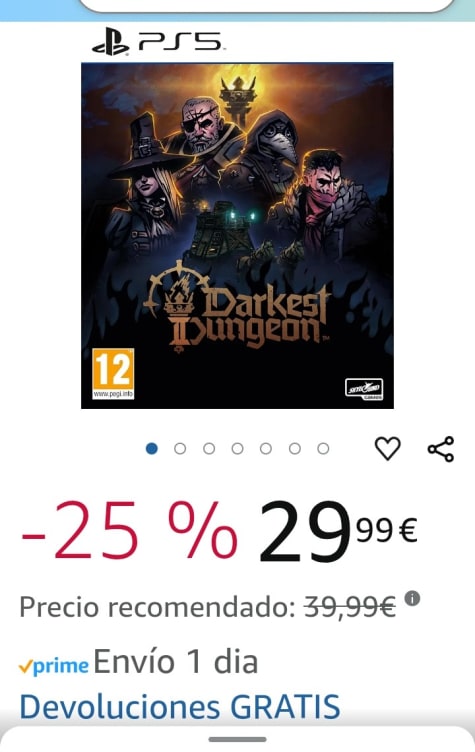475x752 pixels.
Task: Tap the bottom sheet drag handle
Action: [x=238, y=740]
